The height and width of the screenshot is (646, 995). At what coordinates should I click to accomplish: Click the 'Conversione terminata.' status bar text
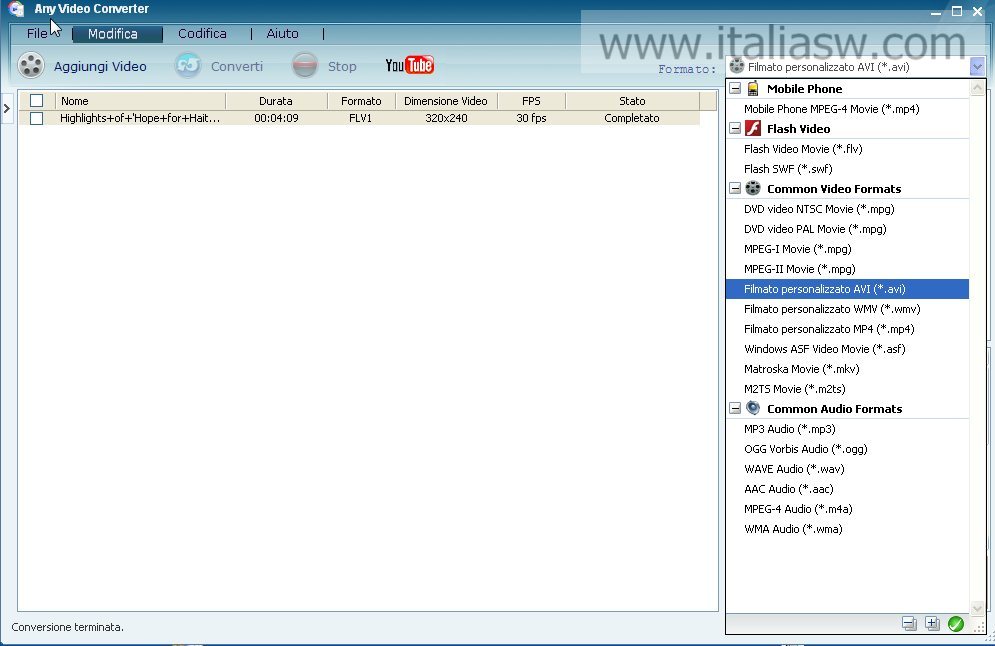tap(68, 627)
